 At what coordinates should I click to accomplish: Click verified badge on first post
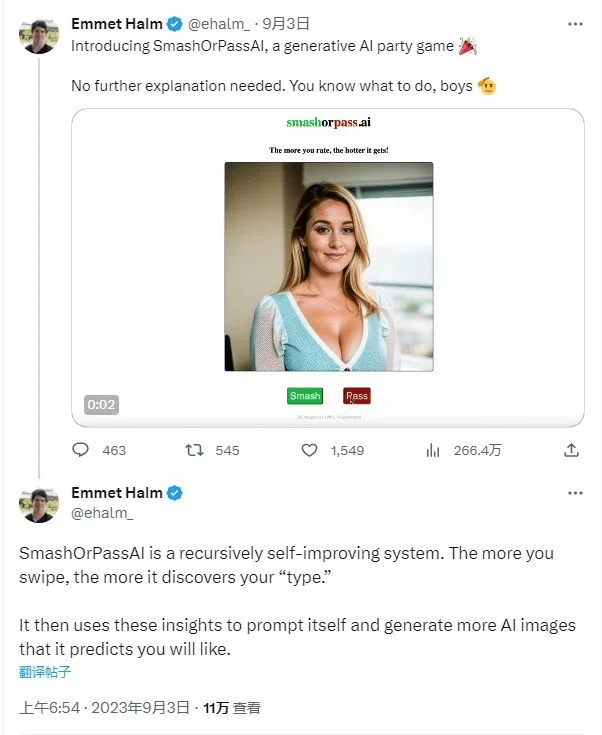pyautogui.click(x=174, y=24)
